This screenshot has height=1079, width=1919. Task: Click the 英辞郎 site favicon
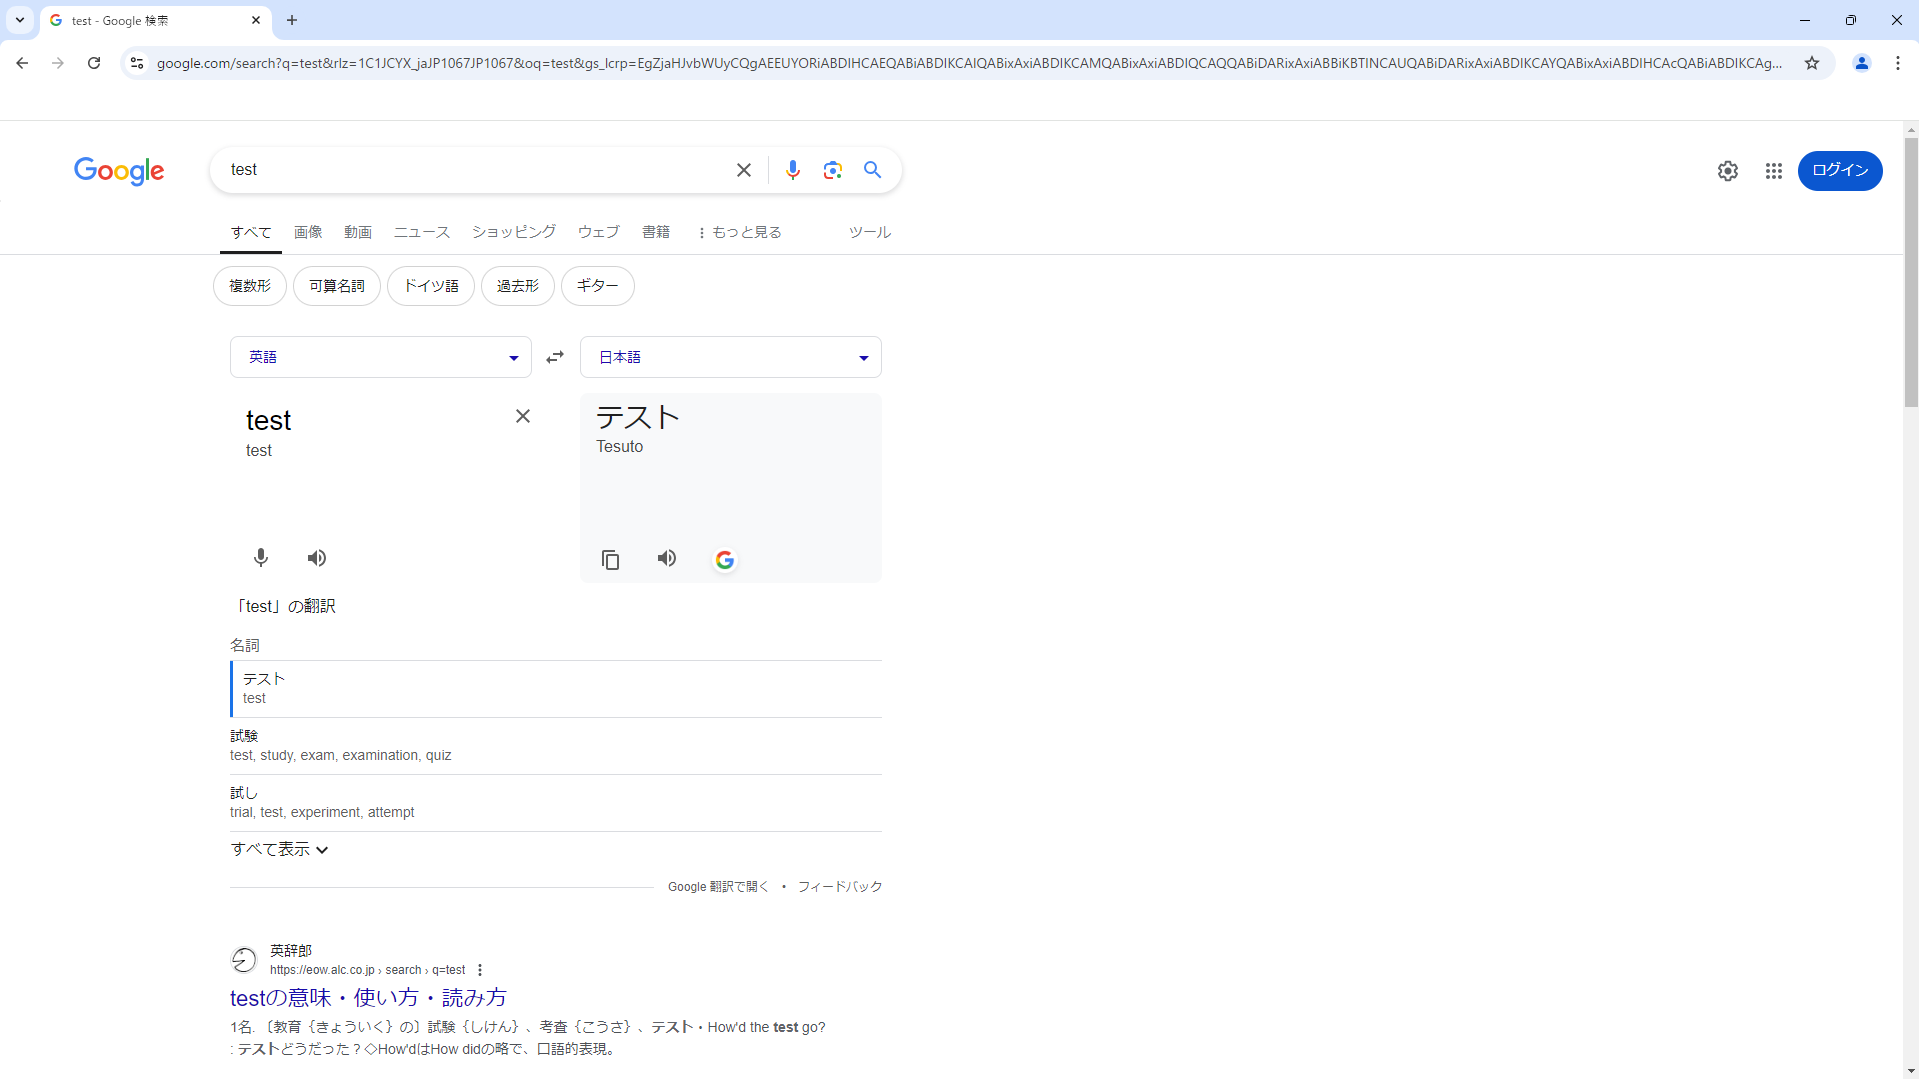tap(244, 960)
